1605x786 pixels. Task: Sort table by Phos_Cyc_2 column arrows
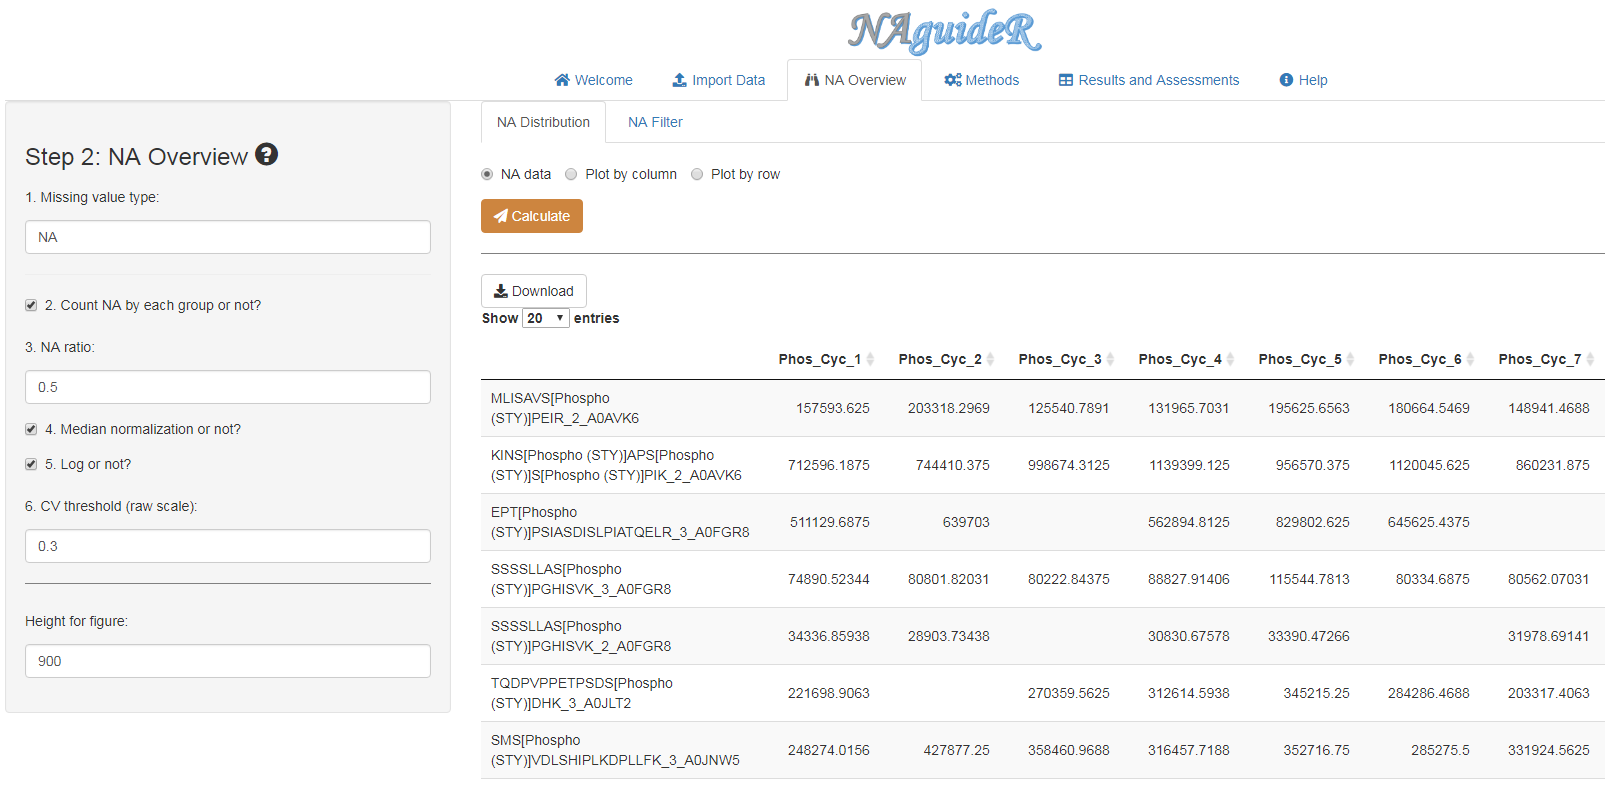tap(990, 359)
